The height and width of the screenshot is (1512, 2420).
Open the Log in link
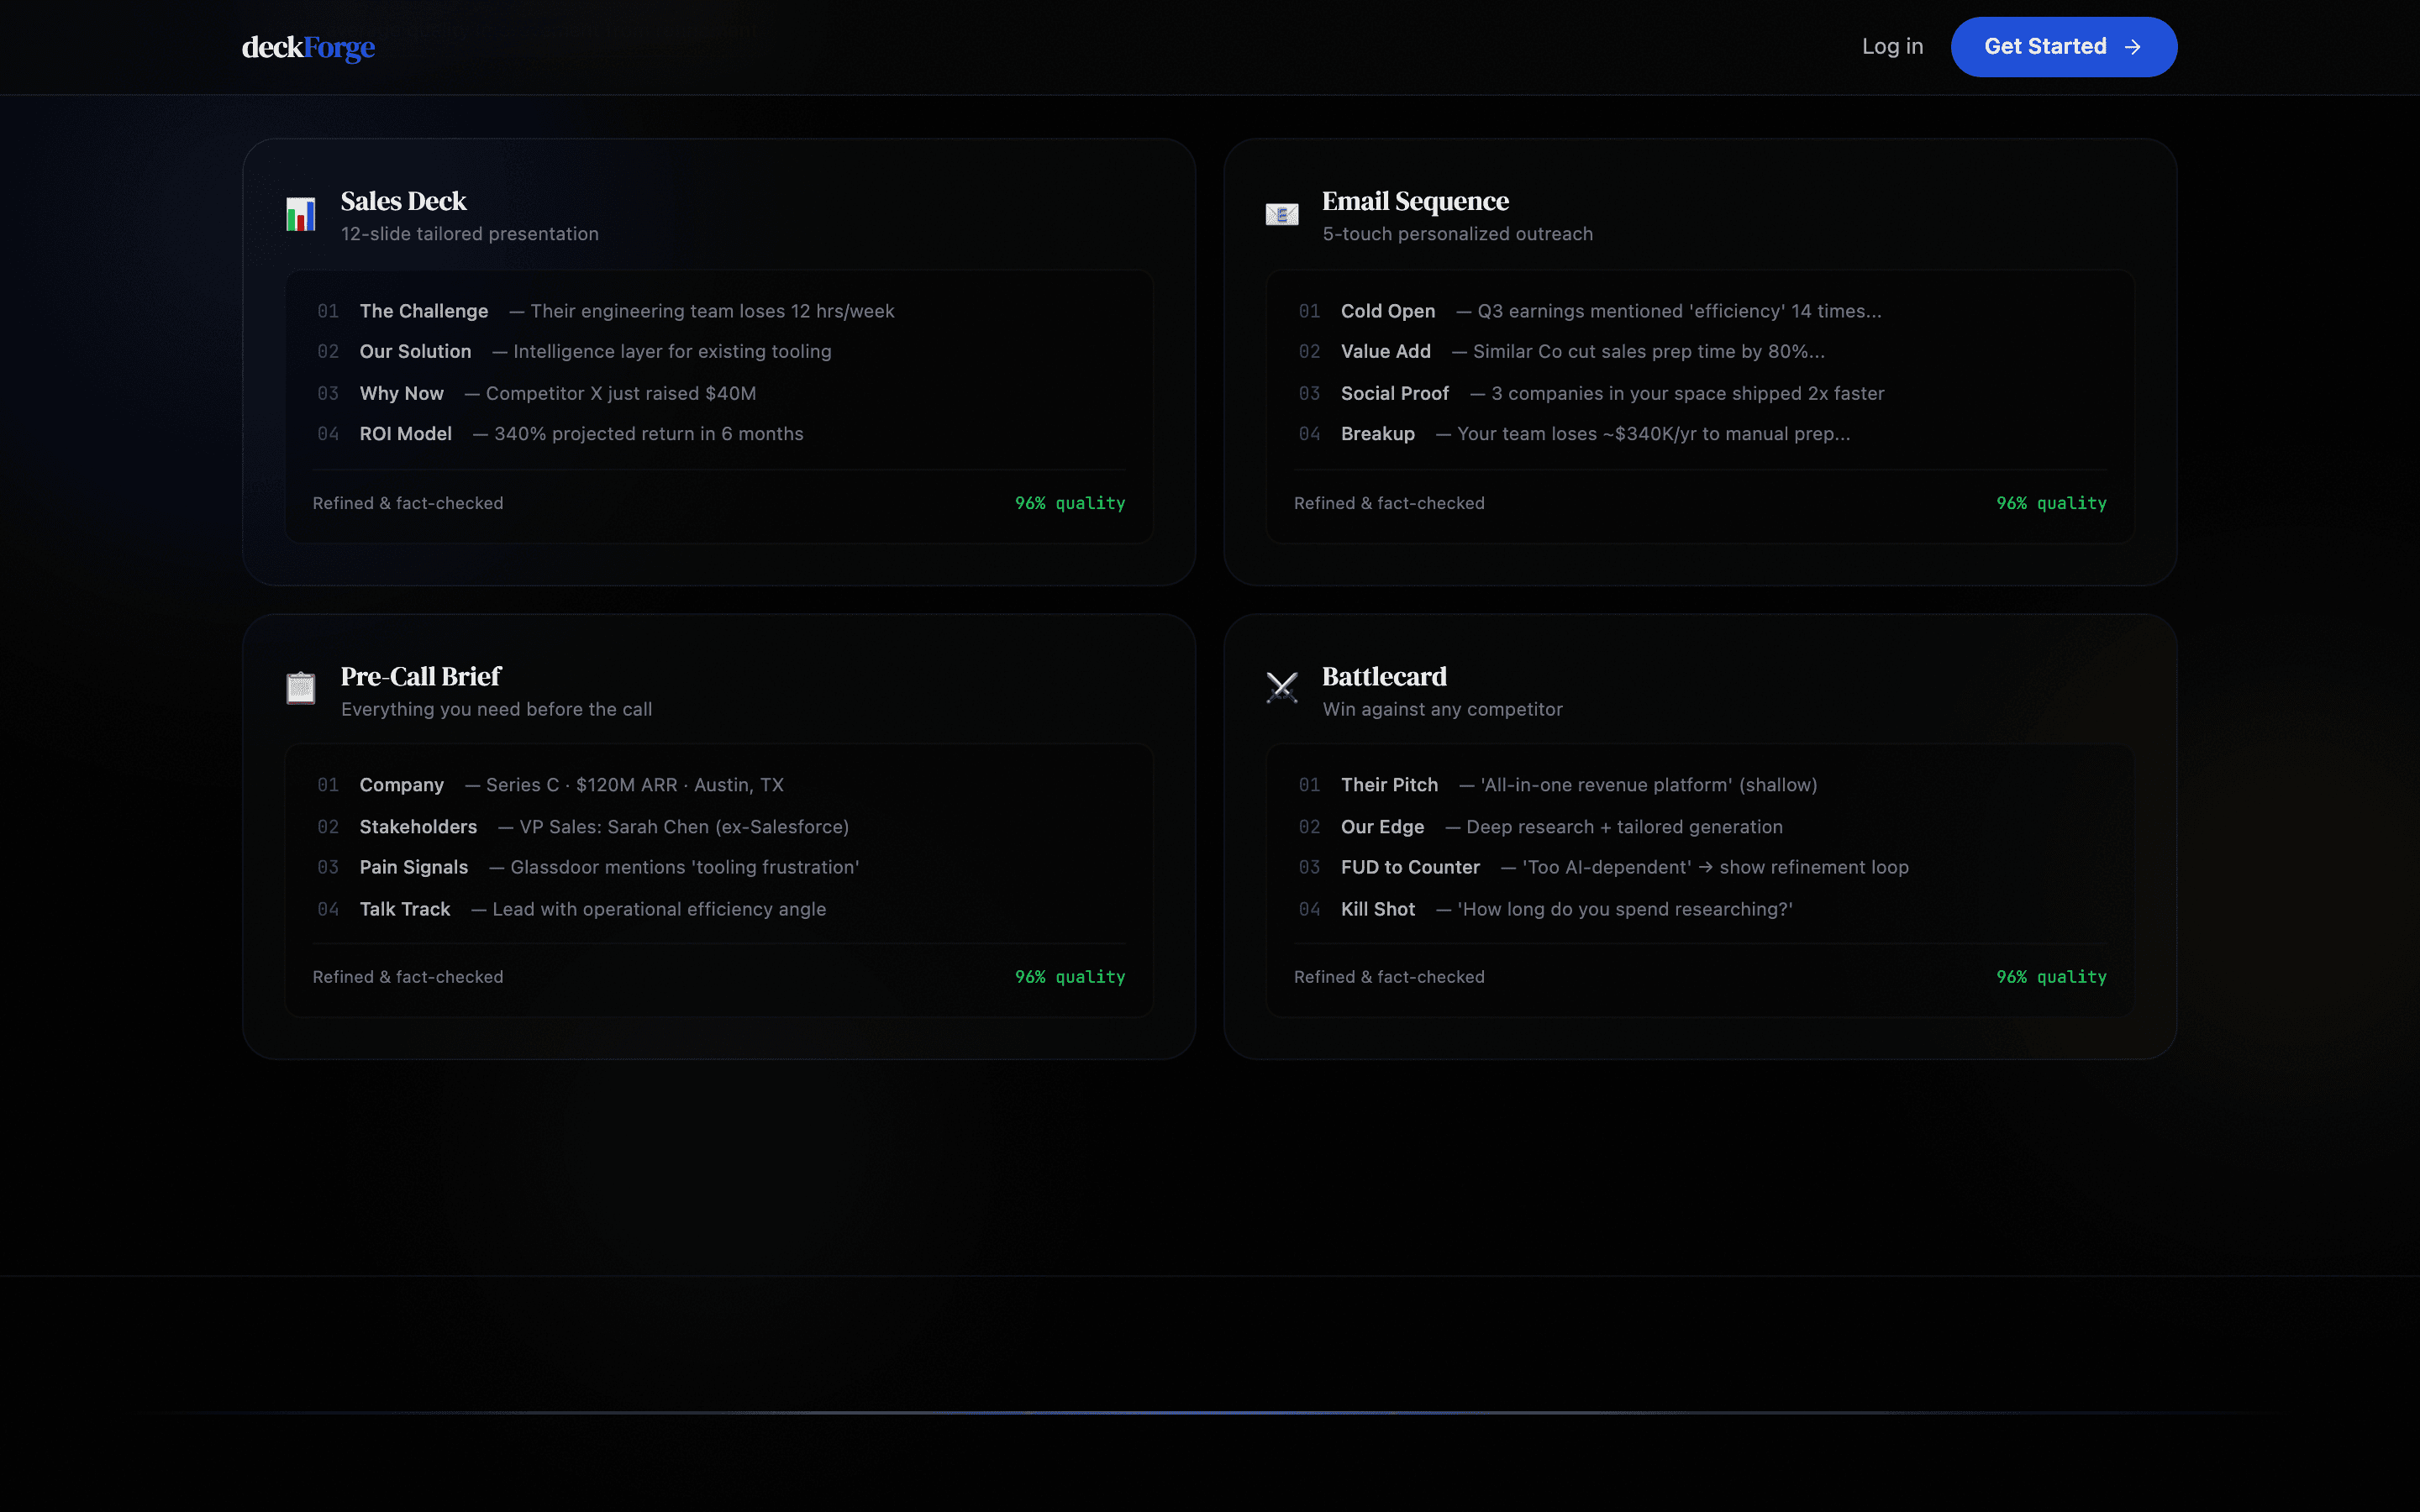[x=1892, y=46]
